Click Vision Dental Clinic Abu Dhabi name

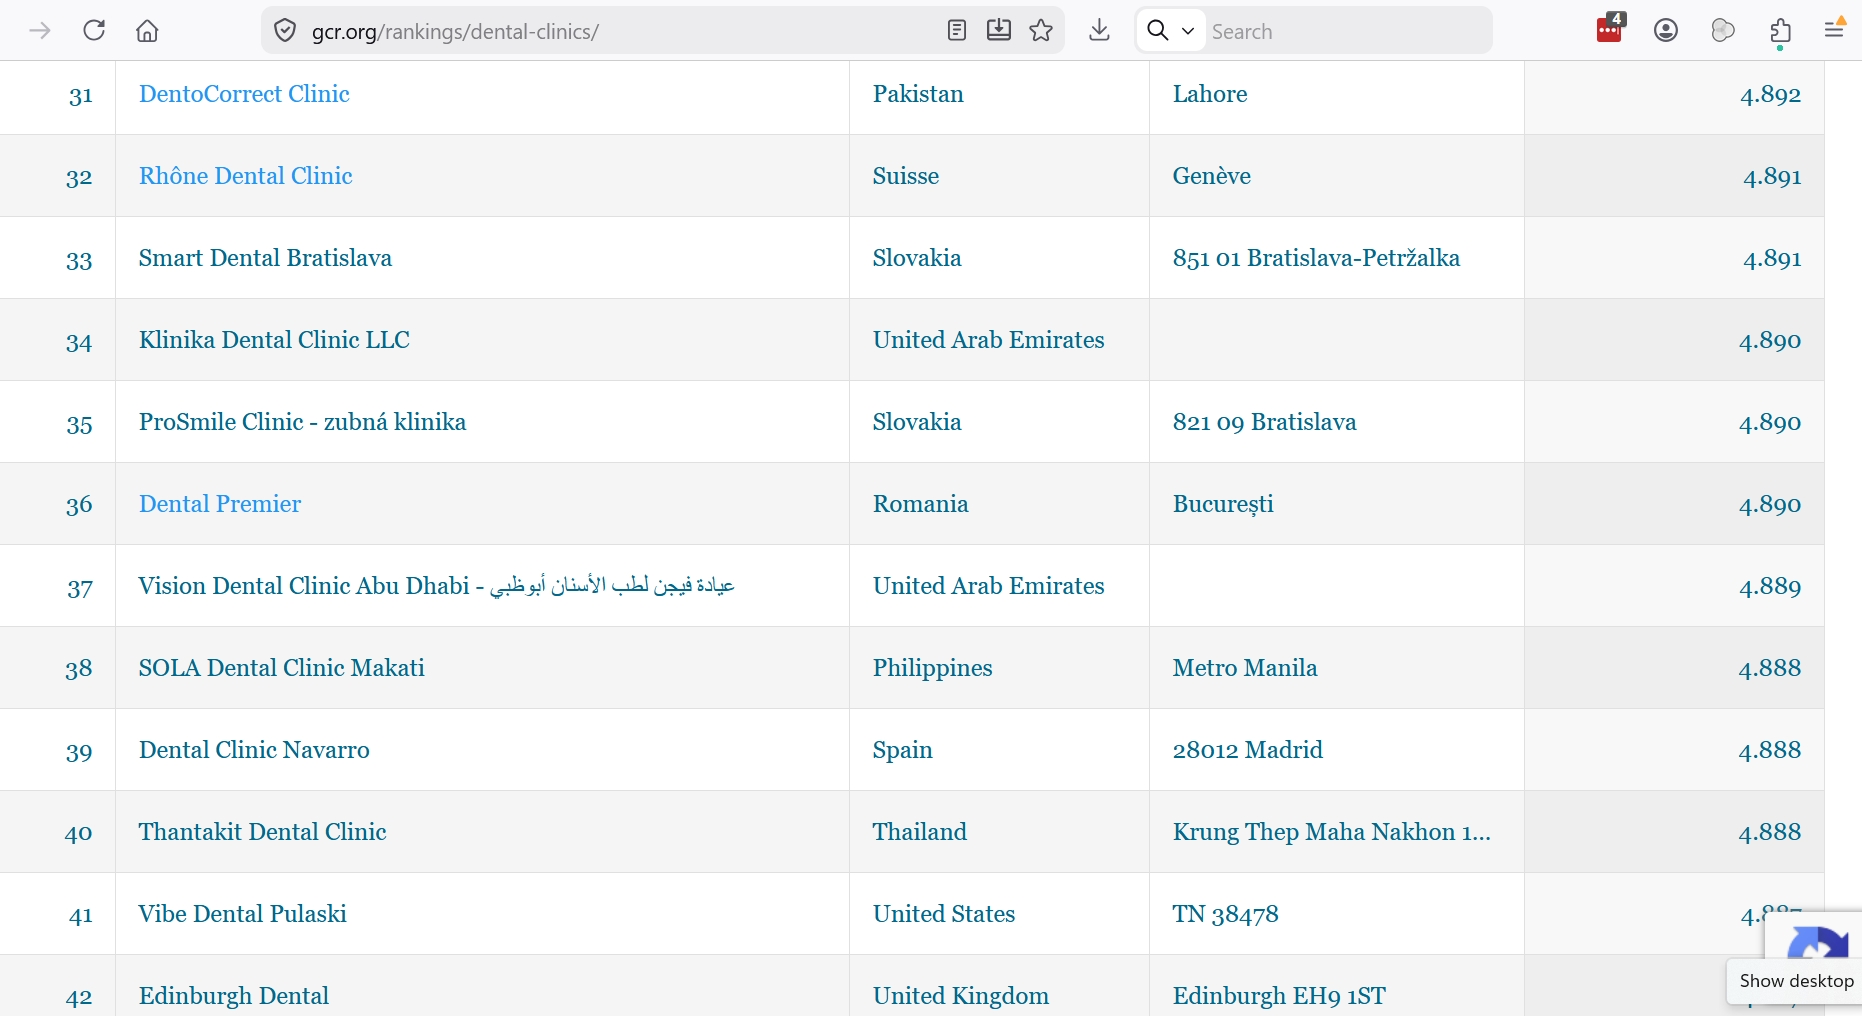pyautogui.click(x=436, y=586)
